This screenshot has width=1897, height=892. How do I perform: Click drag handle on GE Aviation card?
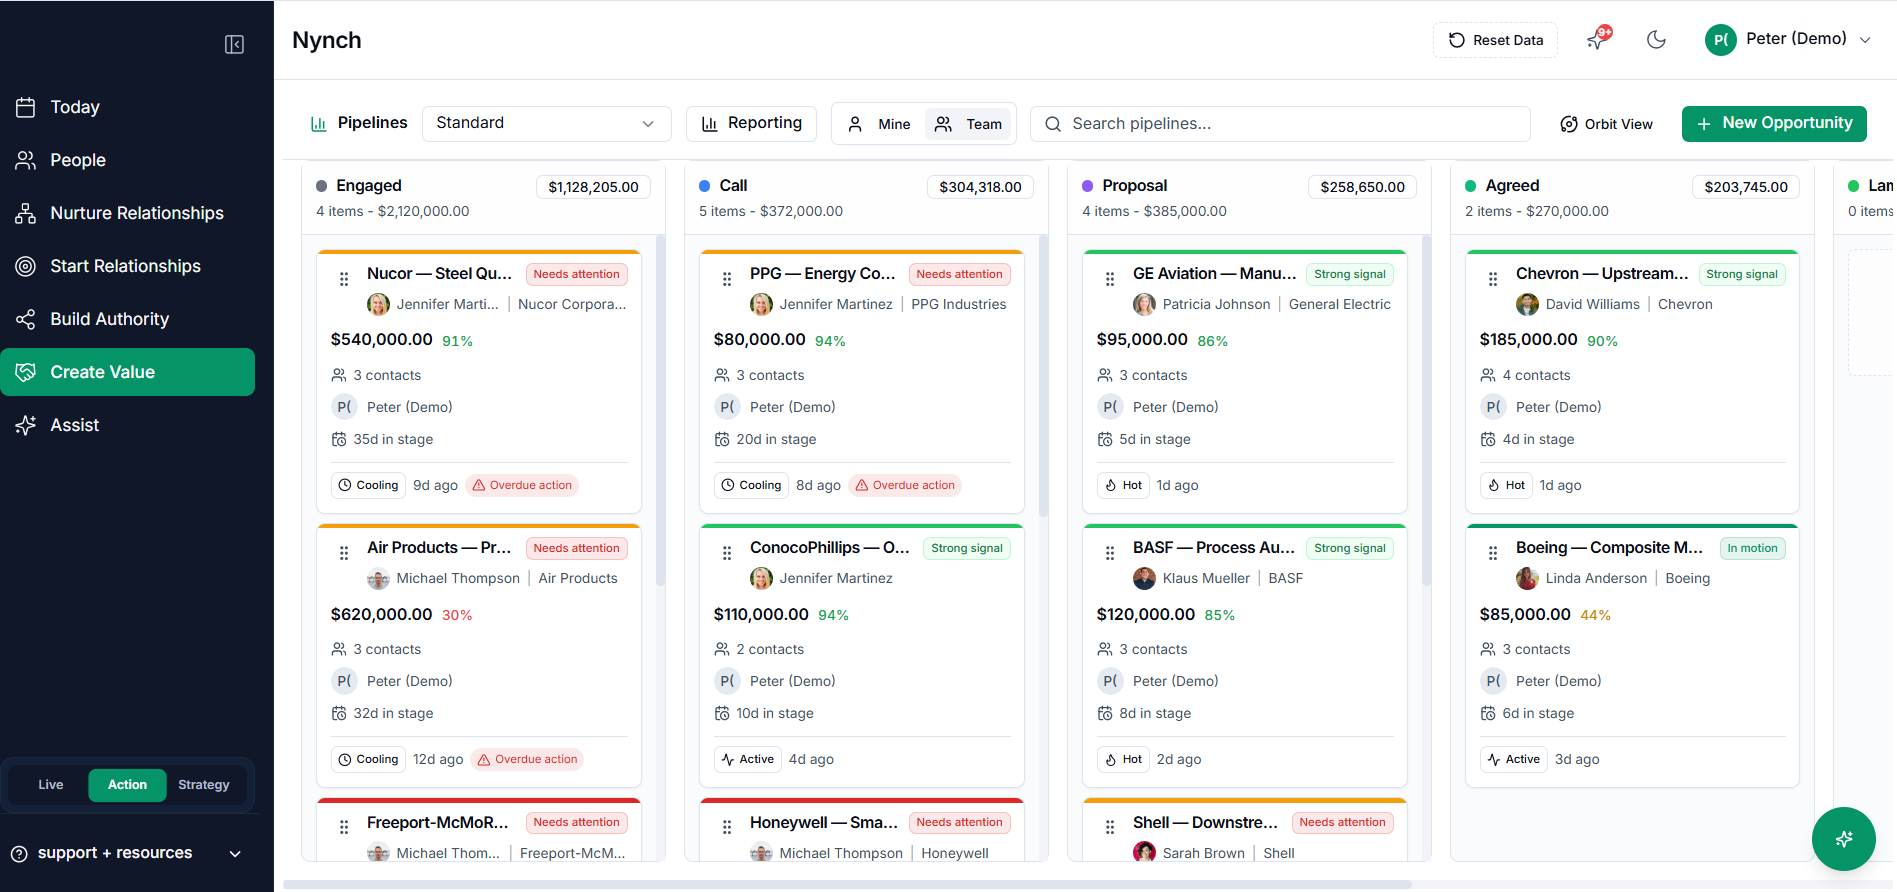(1110, 279)
